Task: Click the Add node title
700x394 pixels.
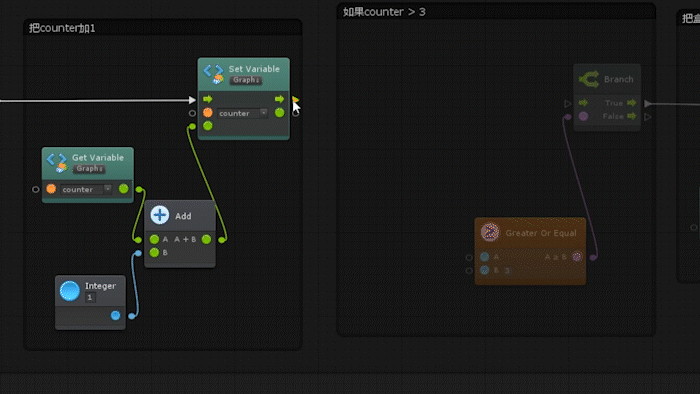Action: [183, 216]
